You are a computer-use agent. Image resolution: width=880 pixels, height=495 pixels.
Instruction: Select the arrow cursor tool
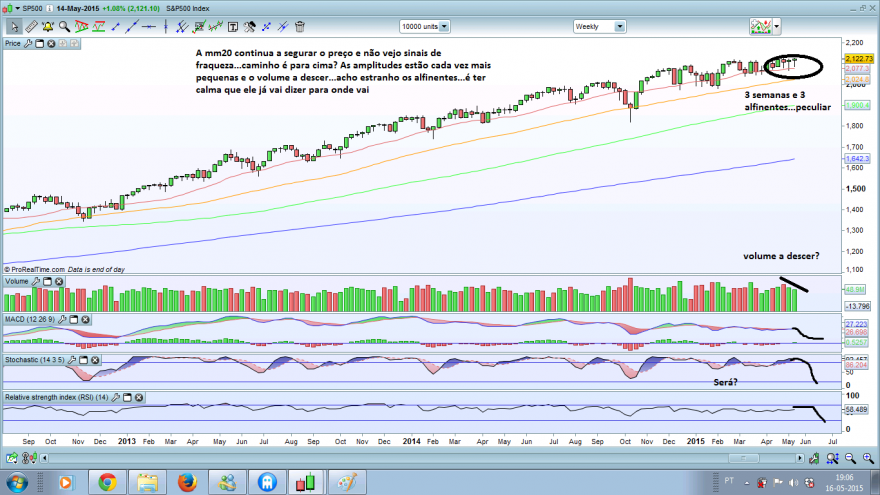point(14,26)
